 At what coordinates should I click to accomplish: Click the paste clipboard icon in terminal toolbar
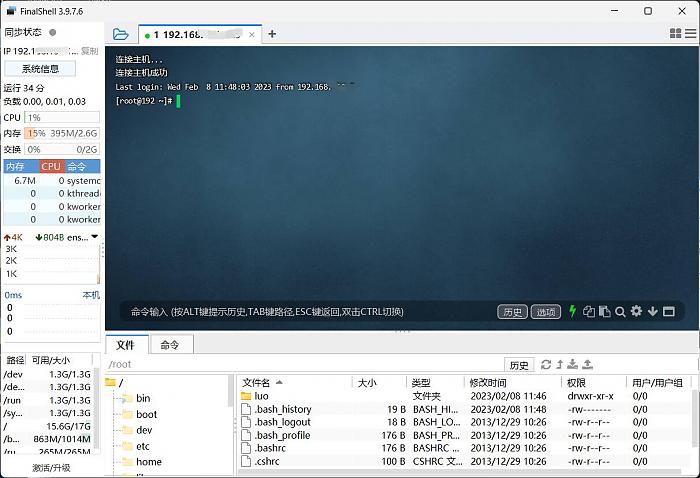(x=604, y=312)
